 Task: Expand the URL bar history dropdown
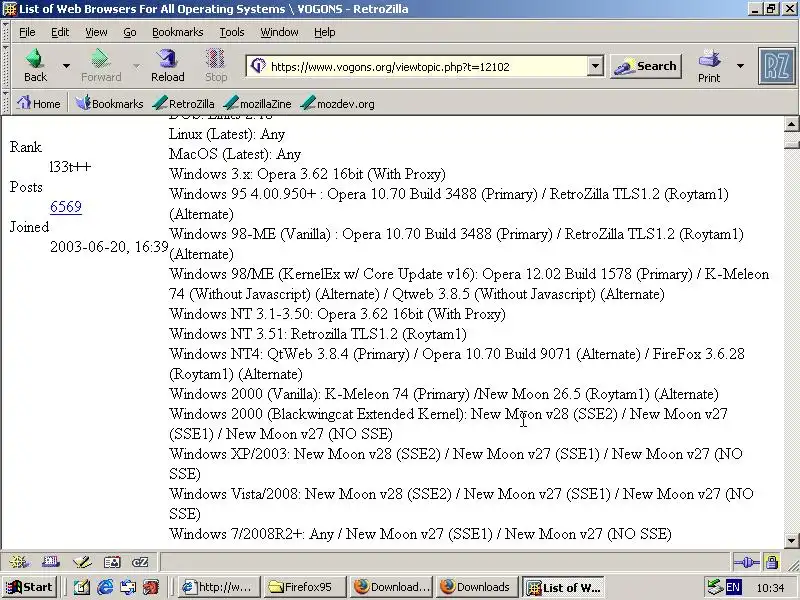coord(595,66)
